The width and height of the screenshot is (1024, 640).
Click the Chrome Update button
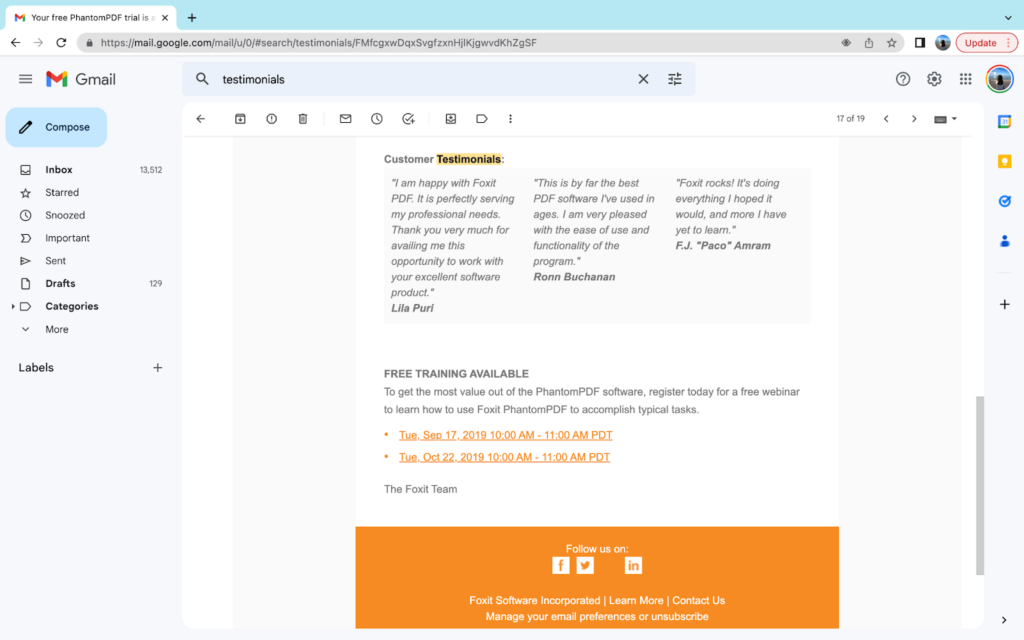(986, 42)
